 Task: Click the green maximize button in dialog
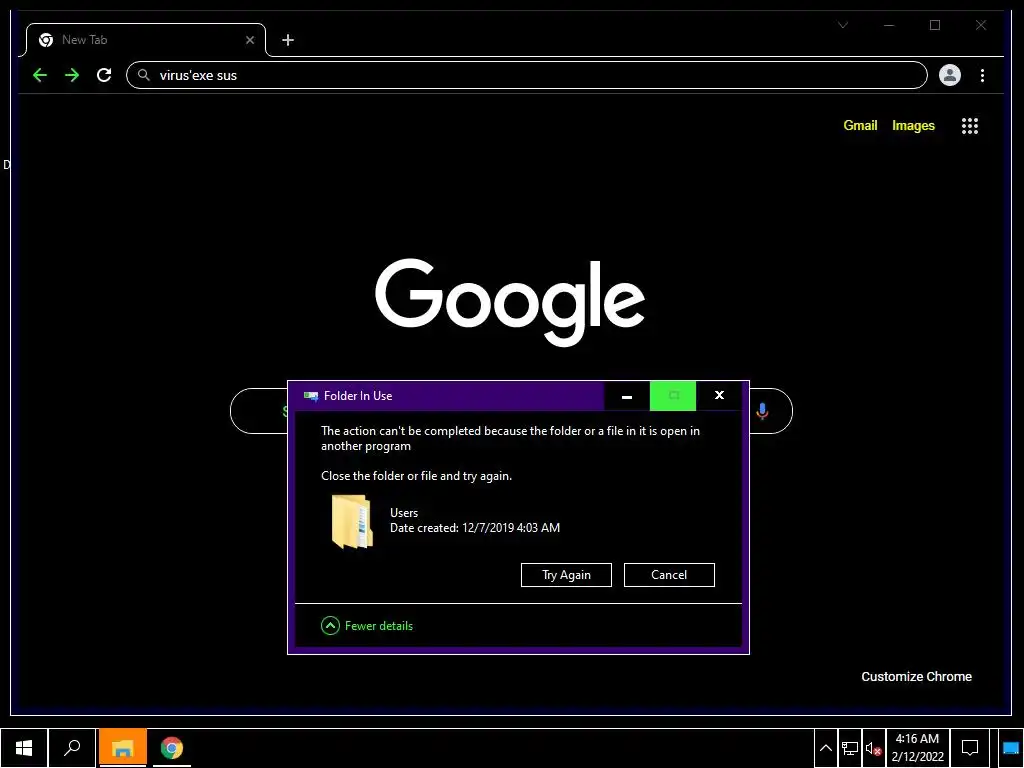click(x=673, y=396)
